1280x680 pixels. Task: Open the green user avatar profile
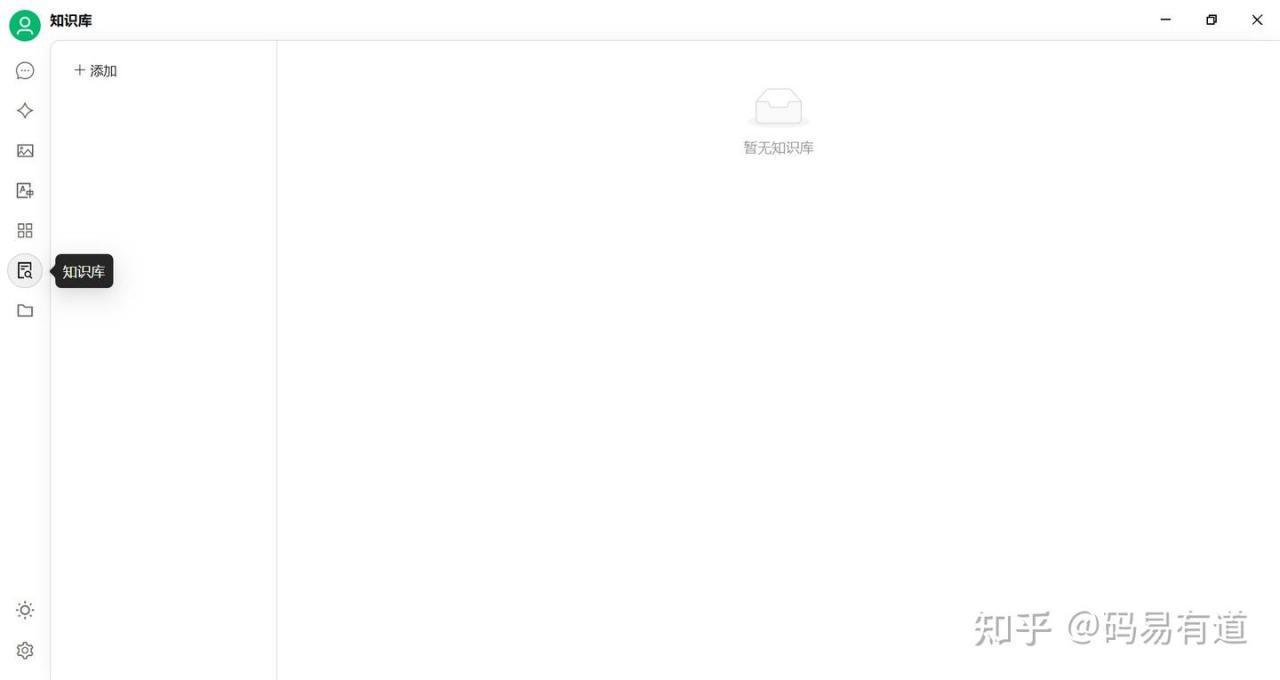click(x=25, y=25)
